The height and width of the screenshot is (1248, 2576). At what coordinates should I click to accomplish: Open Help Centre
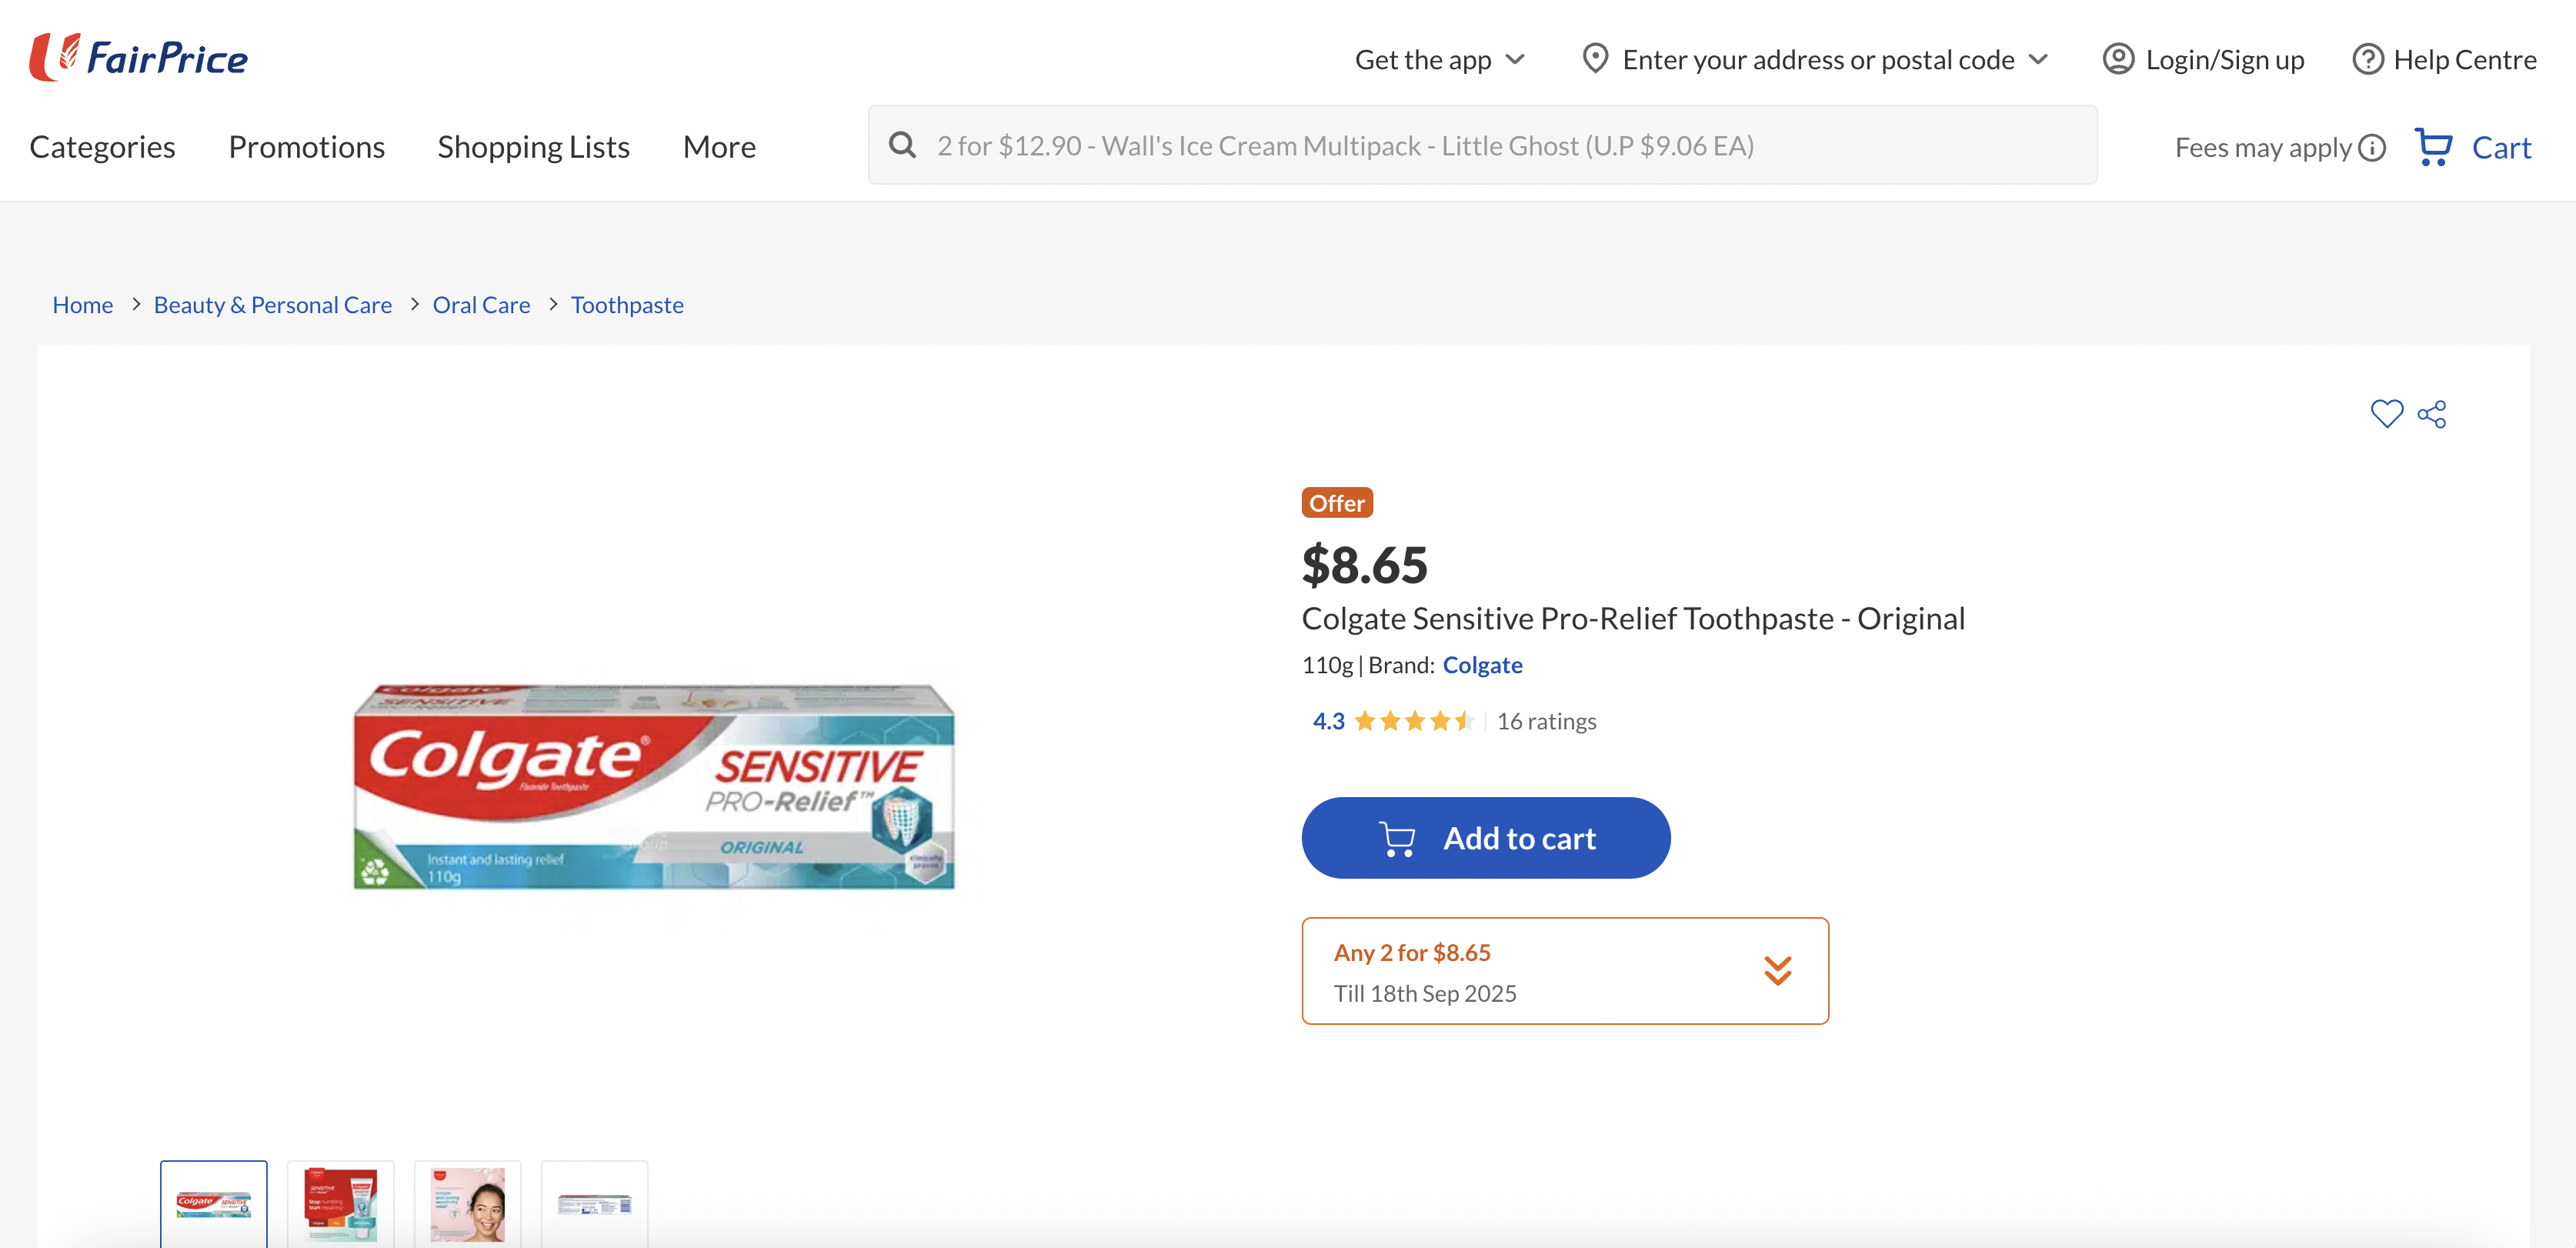click(x=2444, y=59)
